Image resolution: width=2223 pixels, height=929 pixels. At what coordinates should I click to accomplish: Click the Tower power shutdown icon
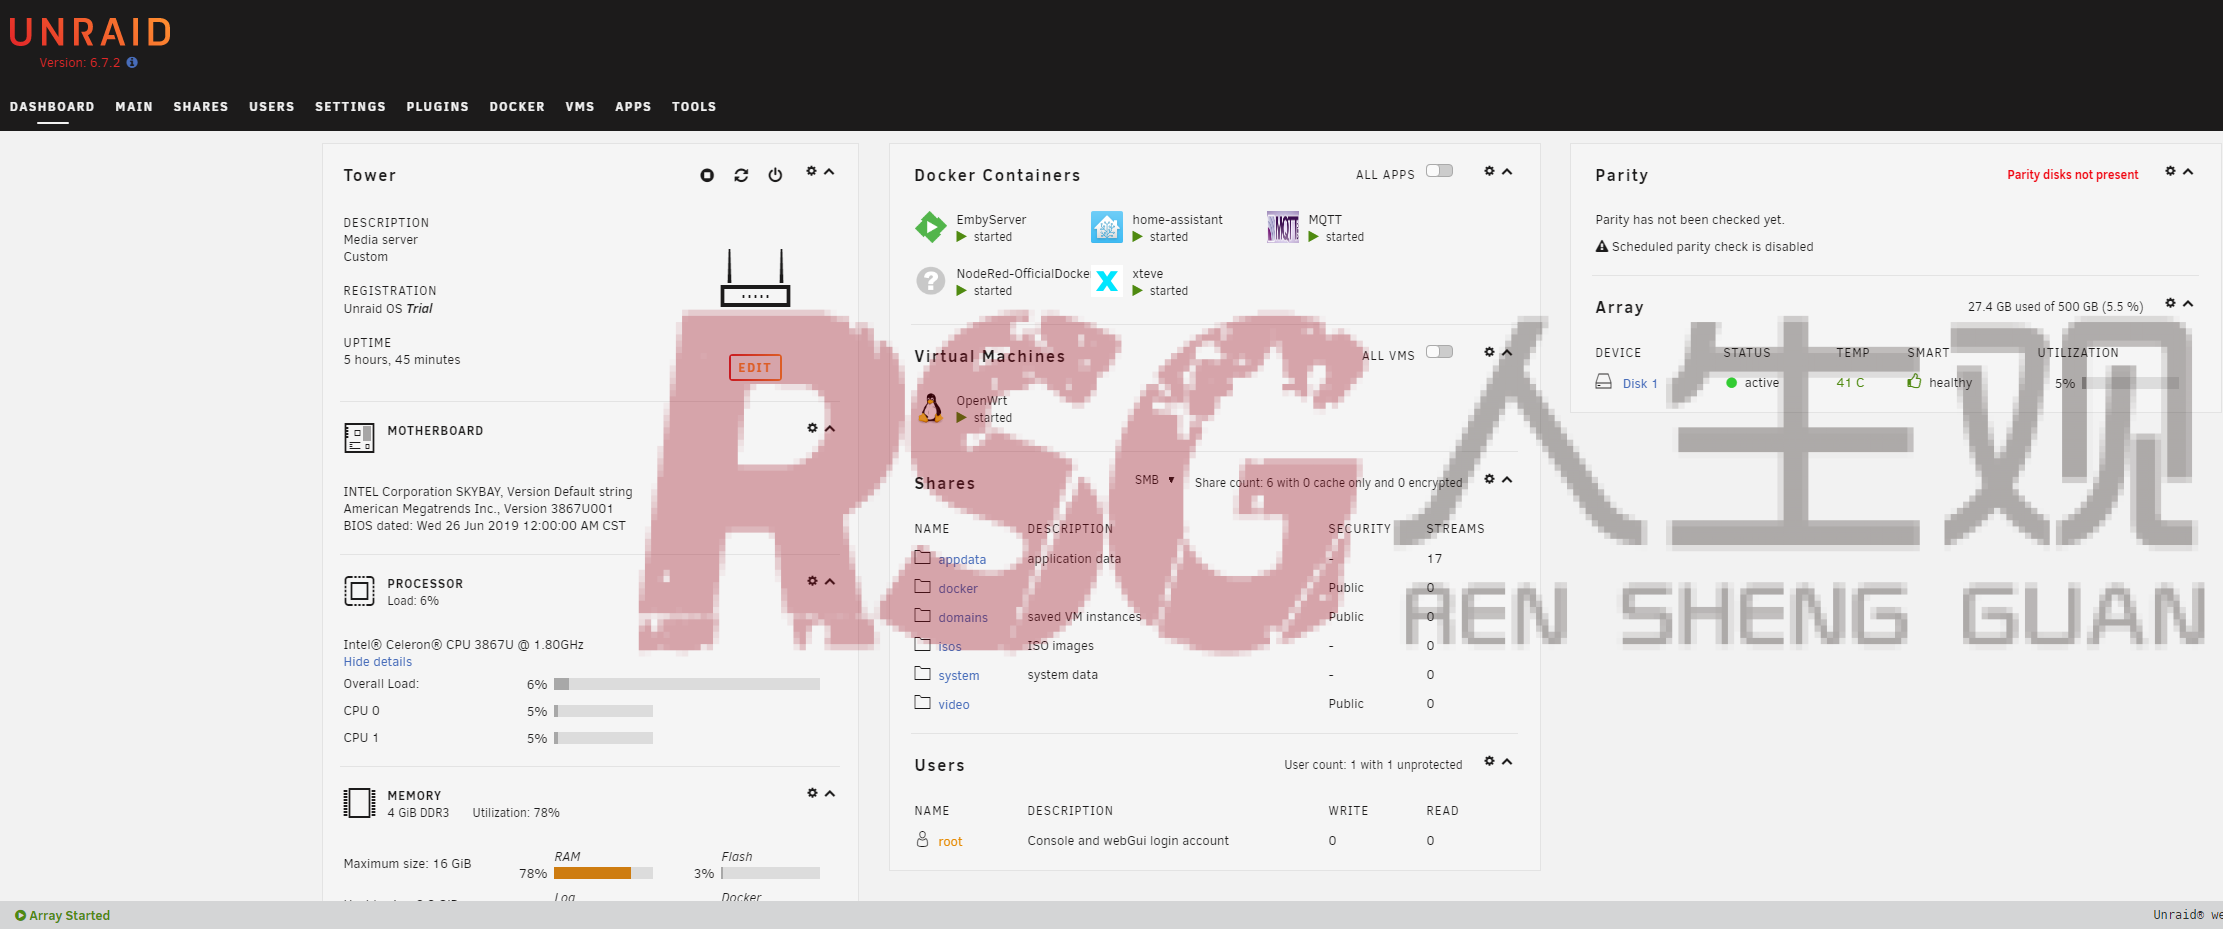[775, 175]
